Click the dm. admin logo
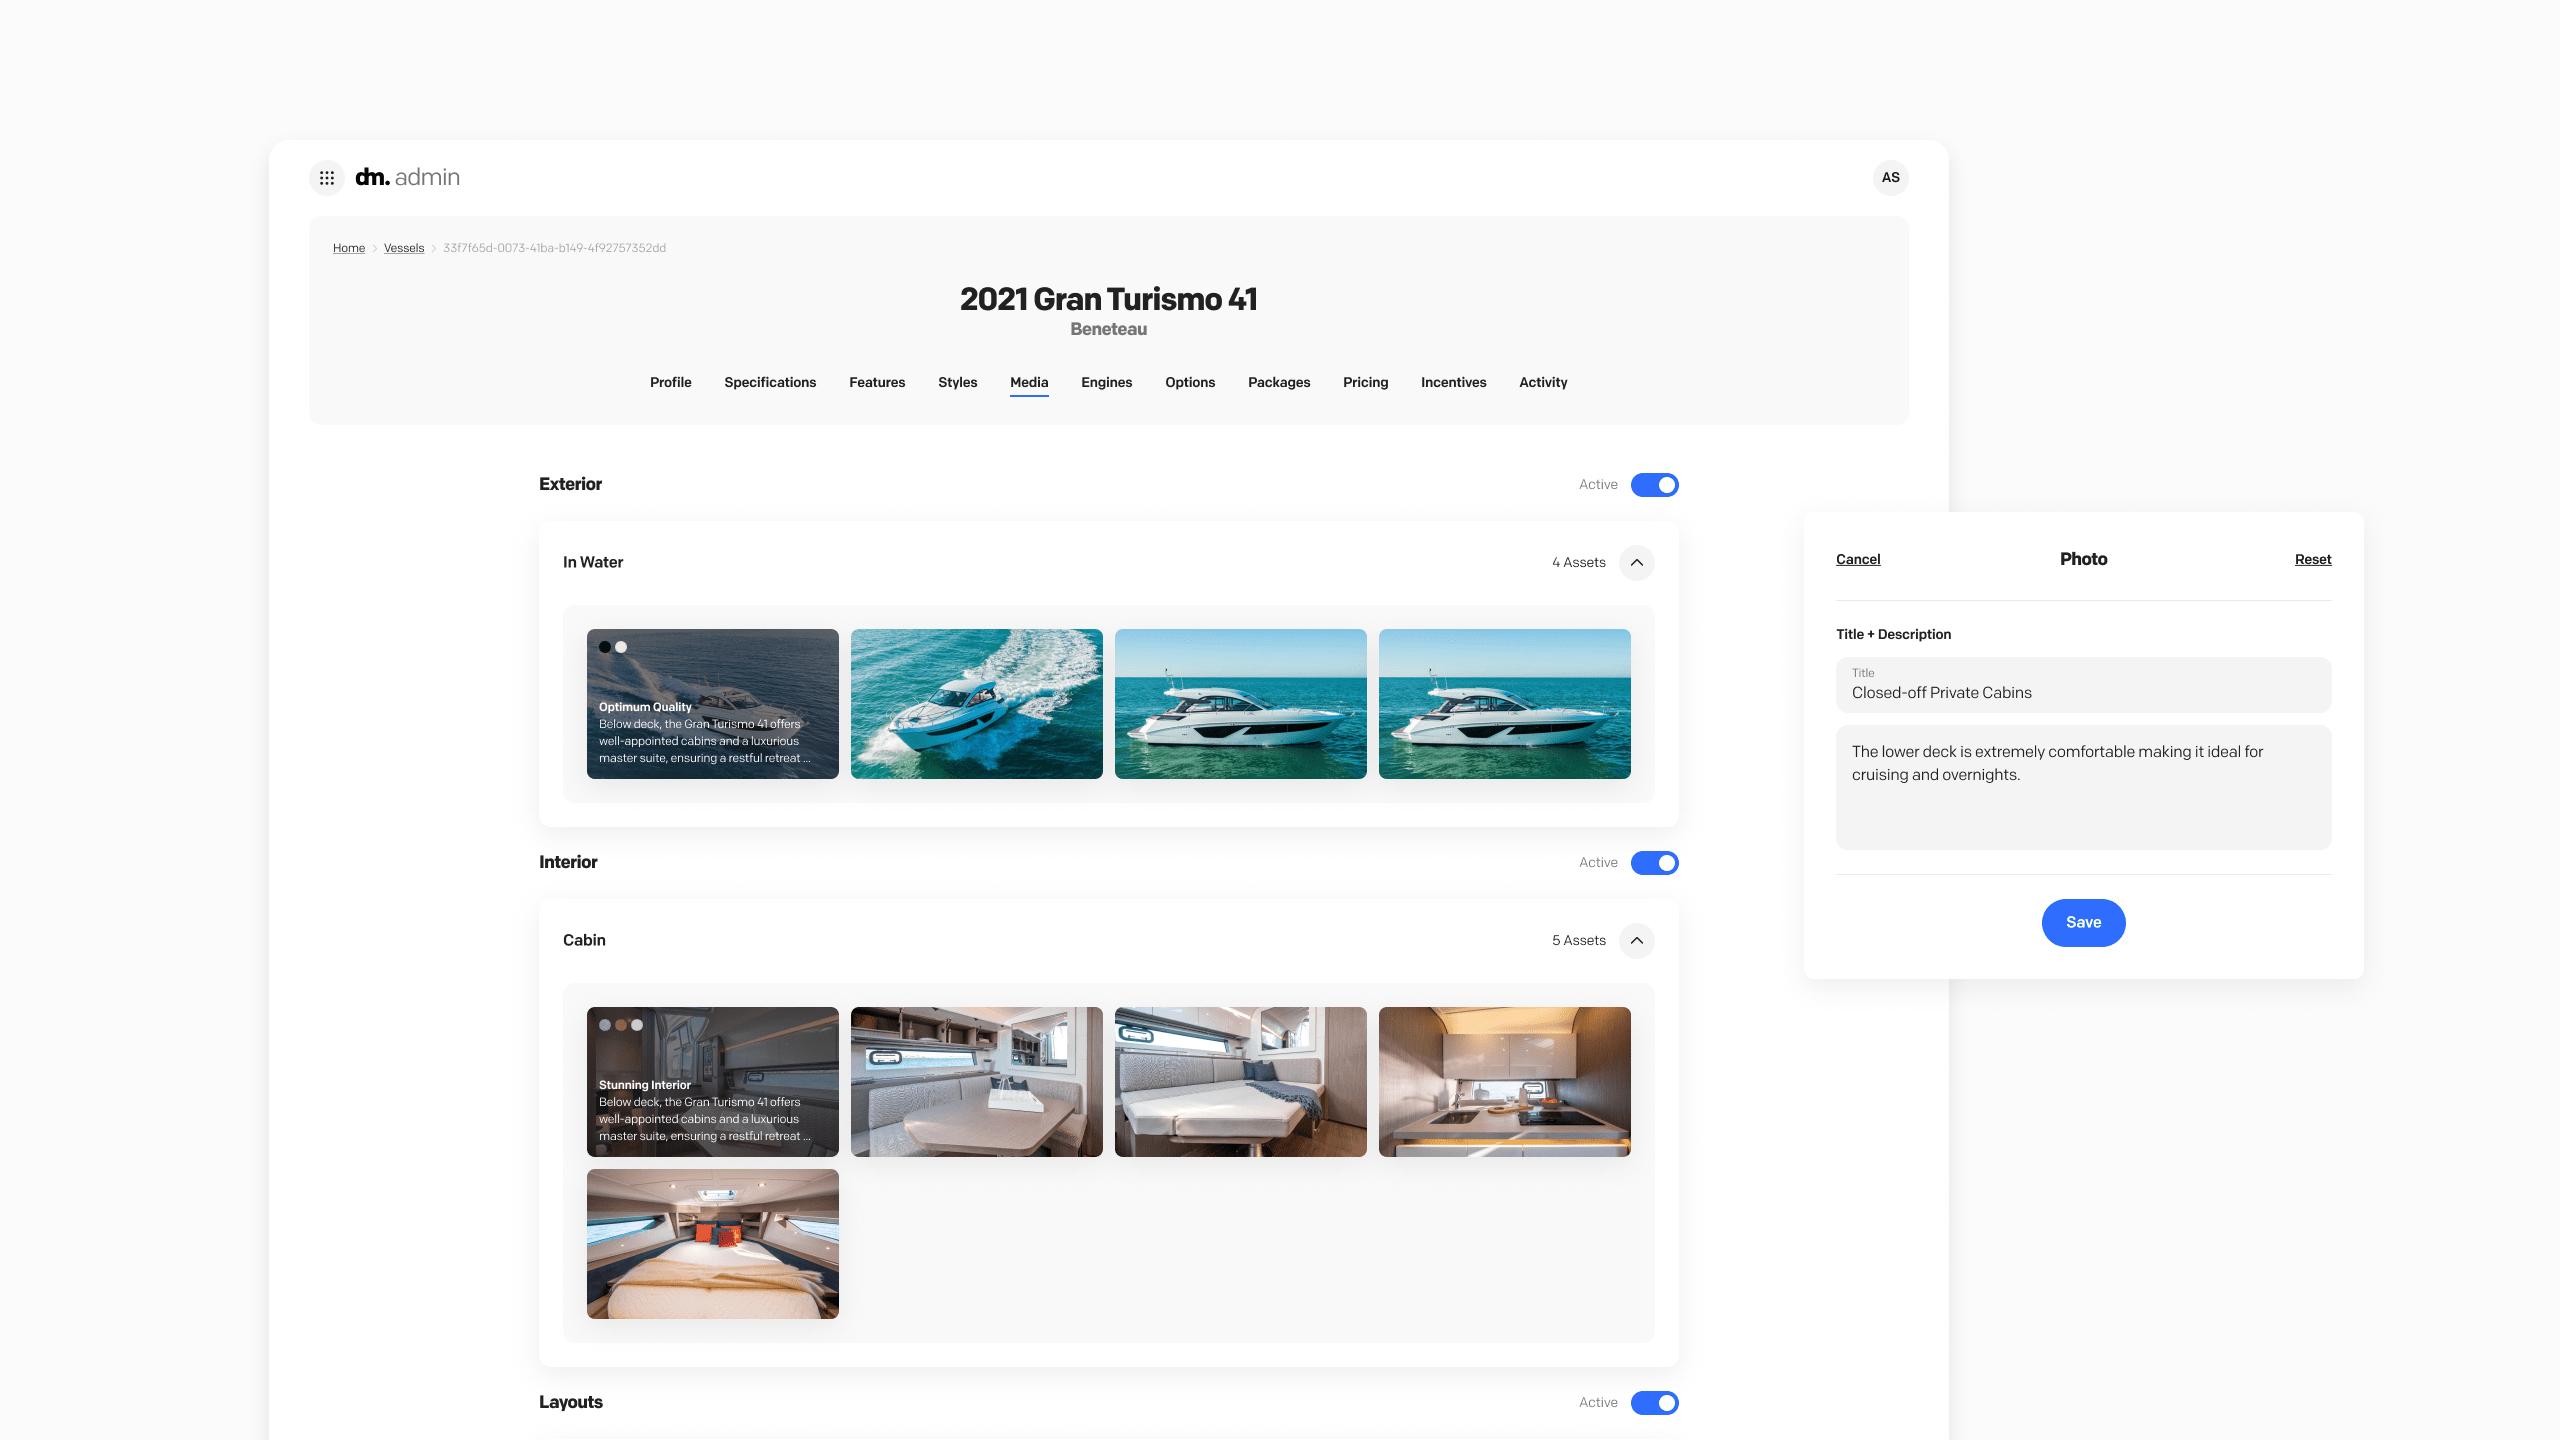 click(408, 178)
